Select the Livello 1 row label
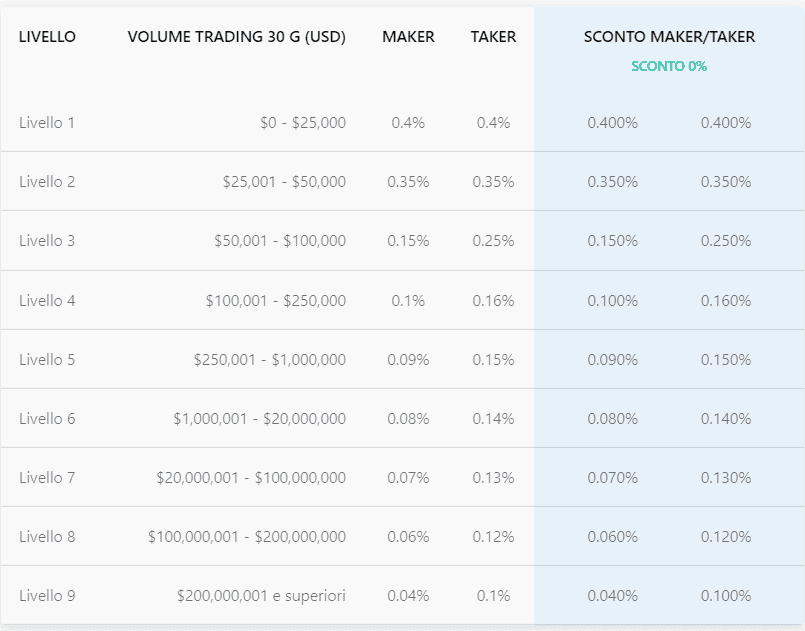The height and width of the screenshot is (631, 805). 47,123
